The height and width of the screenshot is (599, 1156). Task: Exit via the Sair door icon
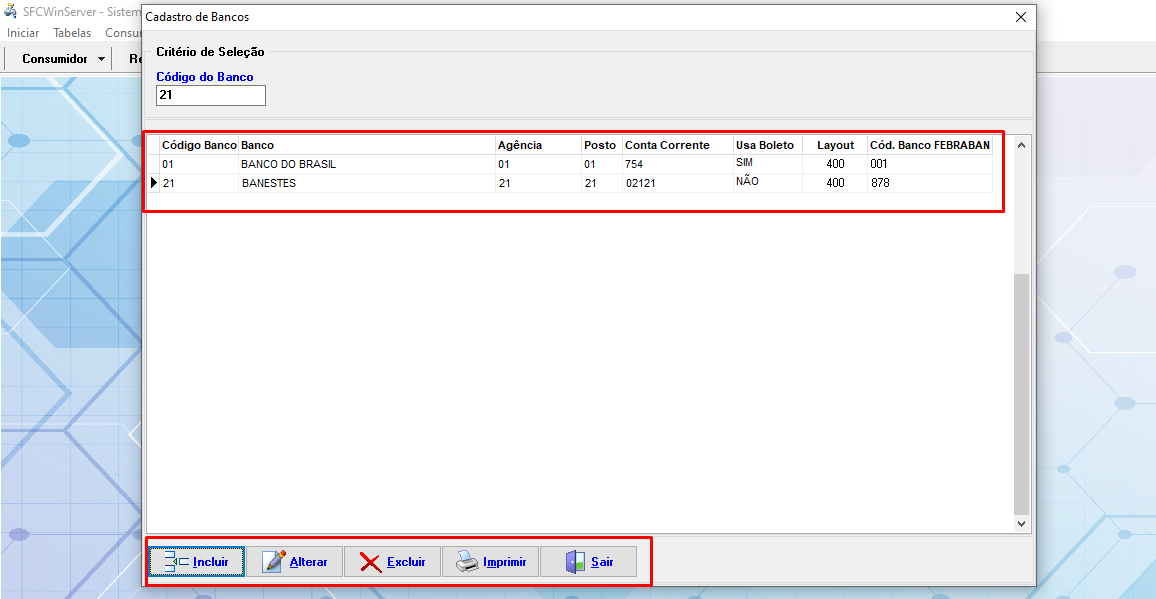coord(575,562)
